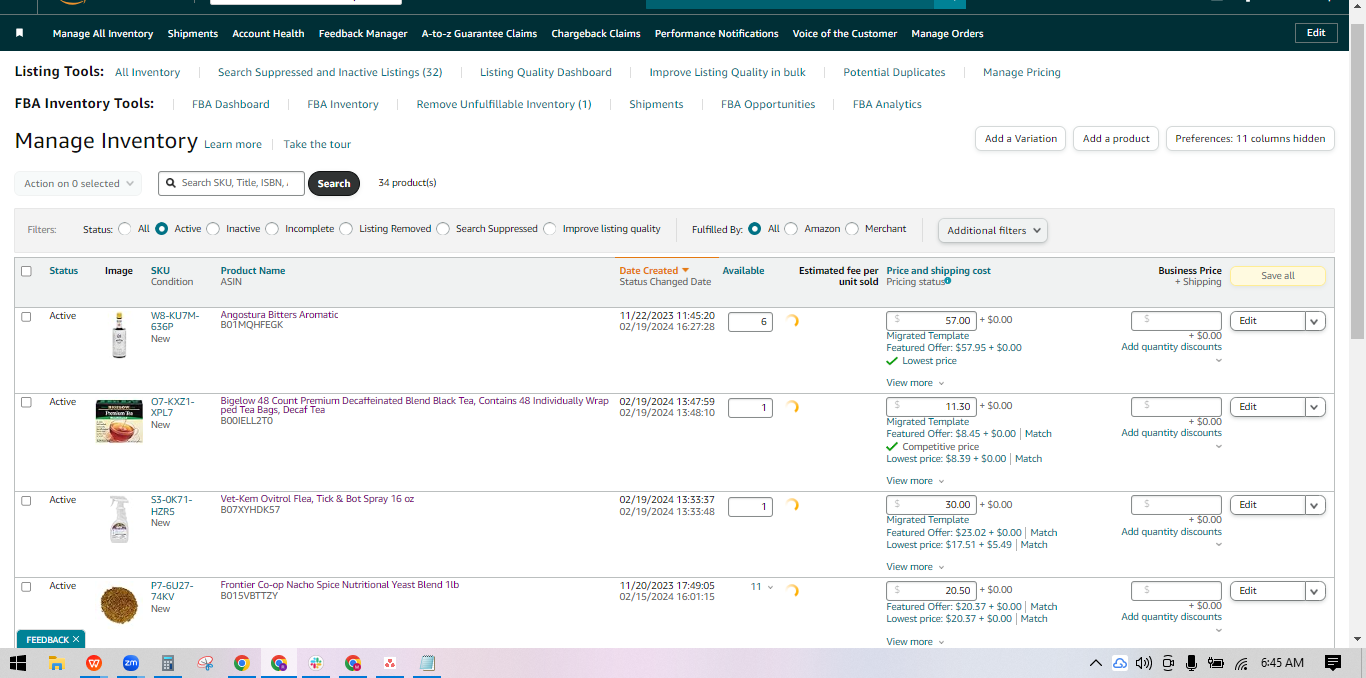This screenshot has height=678, width=1366.
Task: Select the Search Suppressed status filter
Action: [x=443, y=229]
